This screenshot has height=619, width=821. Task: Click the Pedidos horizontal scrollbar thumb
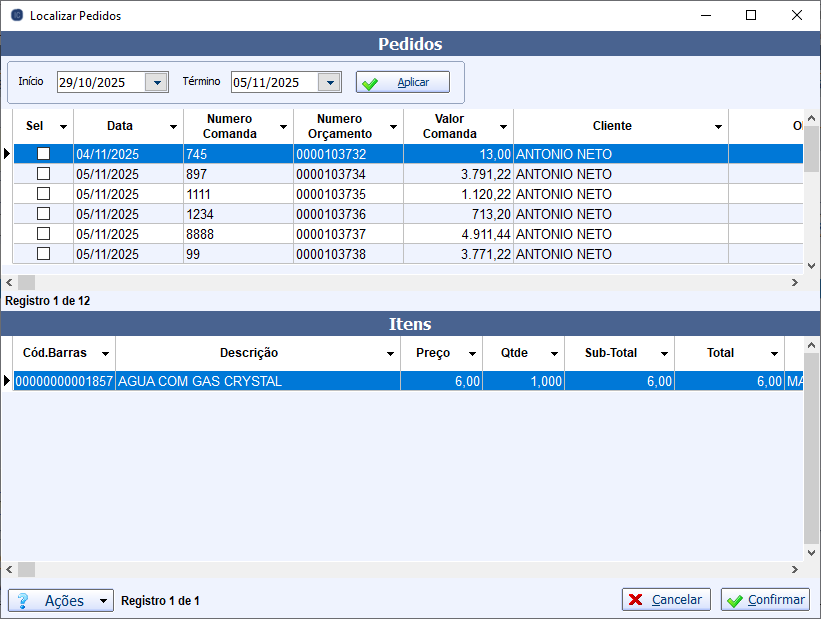[x=26, y=283]
